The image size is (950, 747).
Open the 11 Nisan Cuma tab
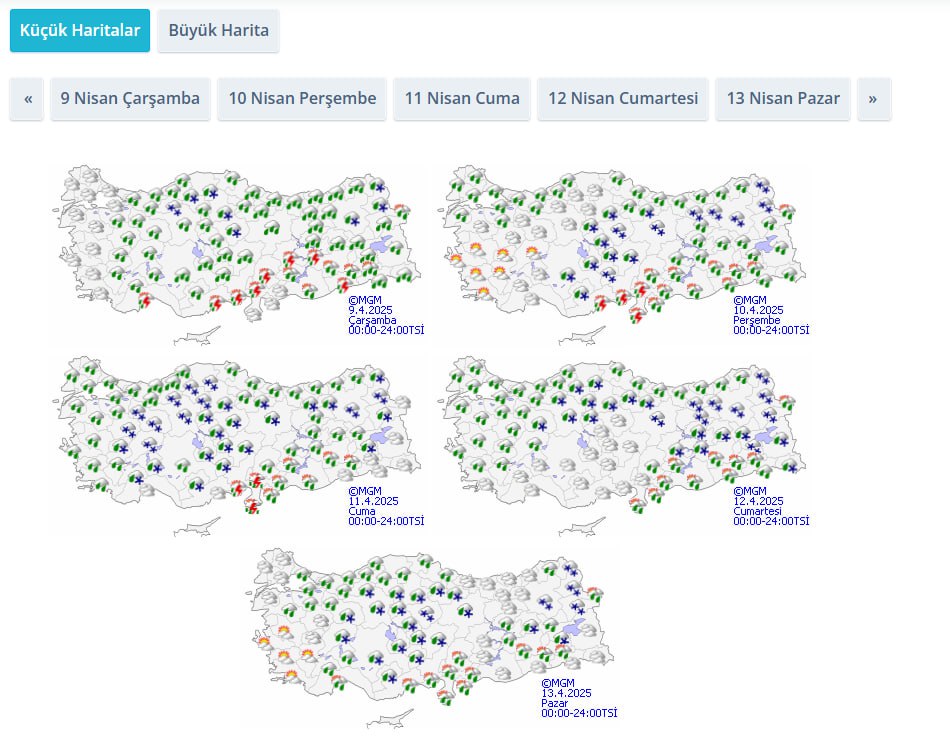(462, 98)
